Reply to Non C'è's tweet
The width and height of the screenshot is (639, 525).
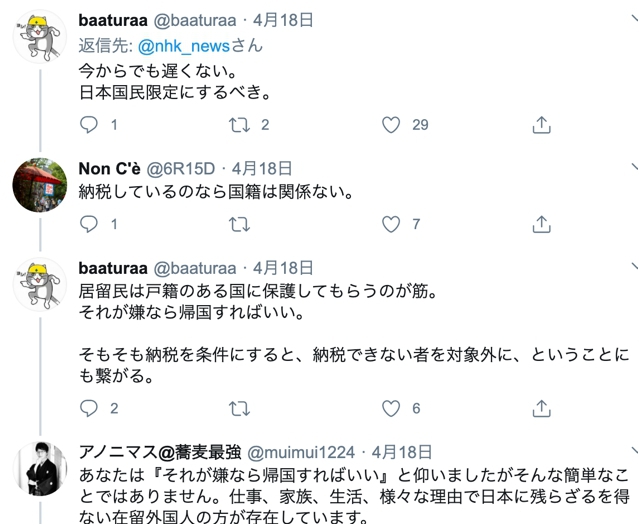[89, 224]
